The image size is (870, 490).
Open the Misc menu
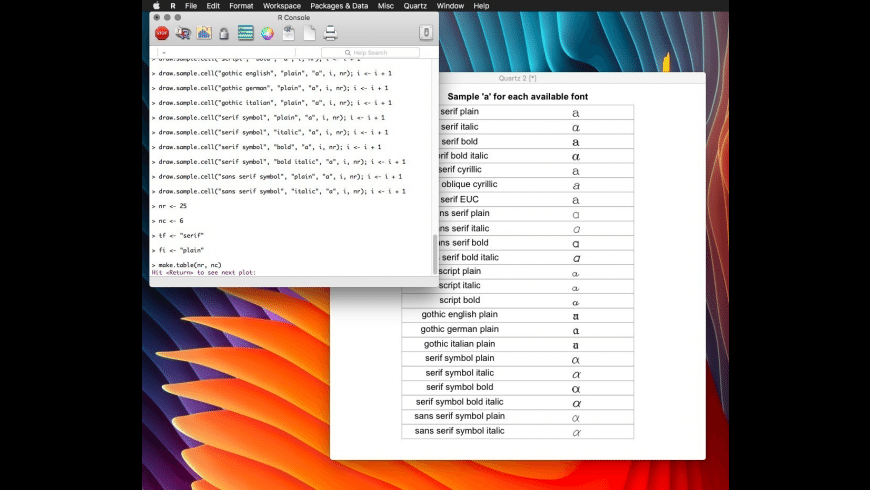click(x=385, y=6)
